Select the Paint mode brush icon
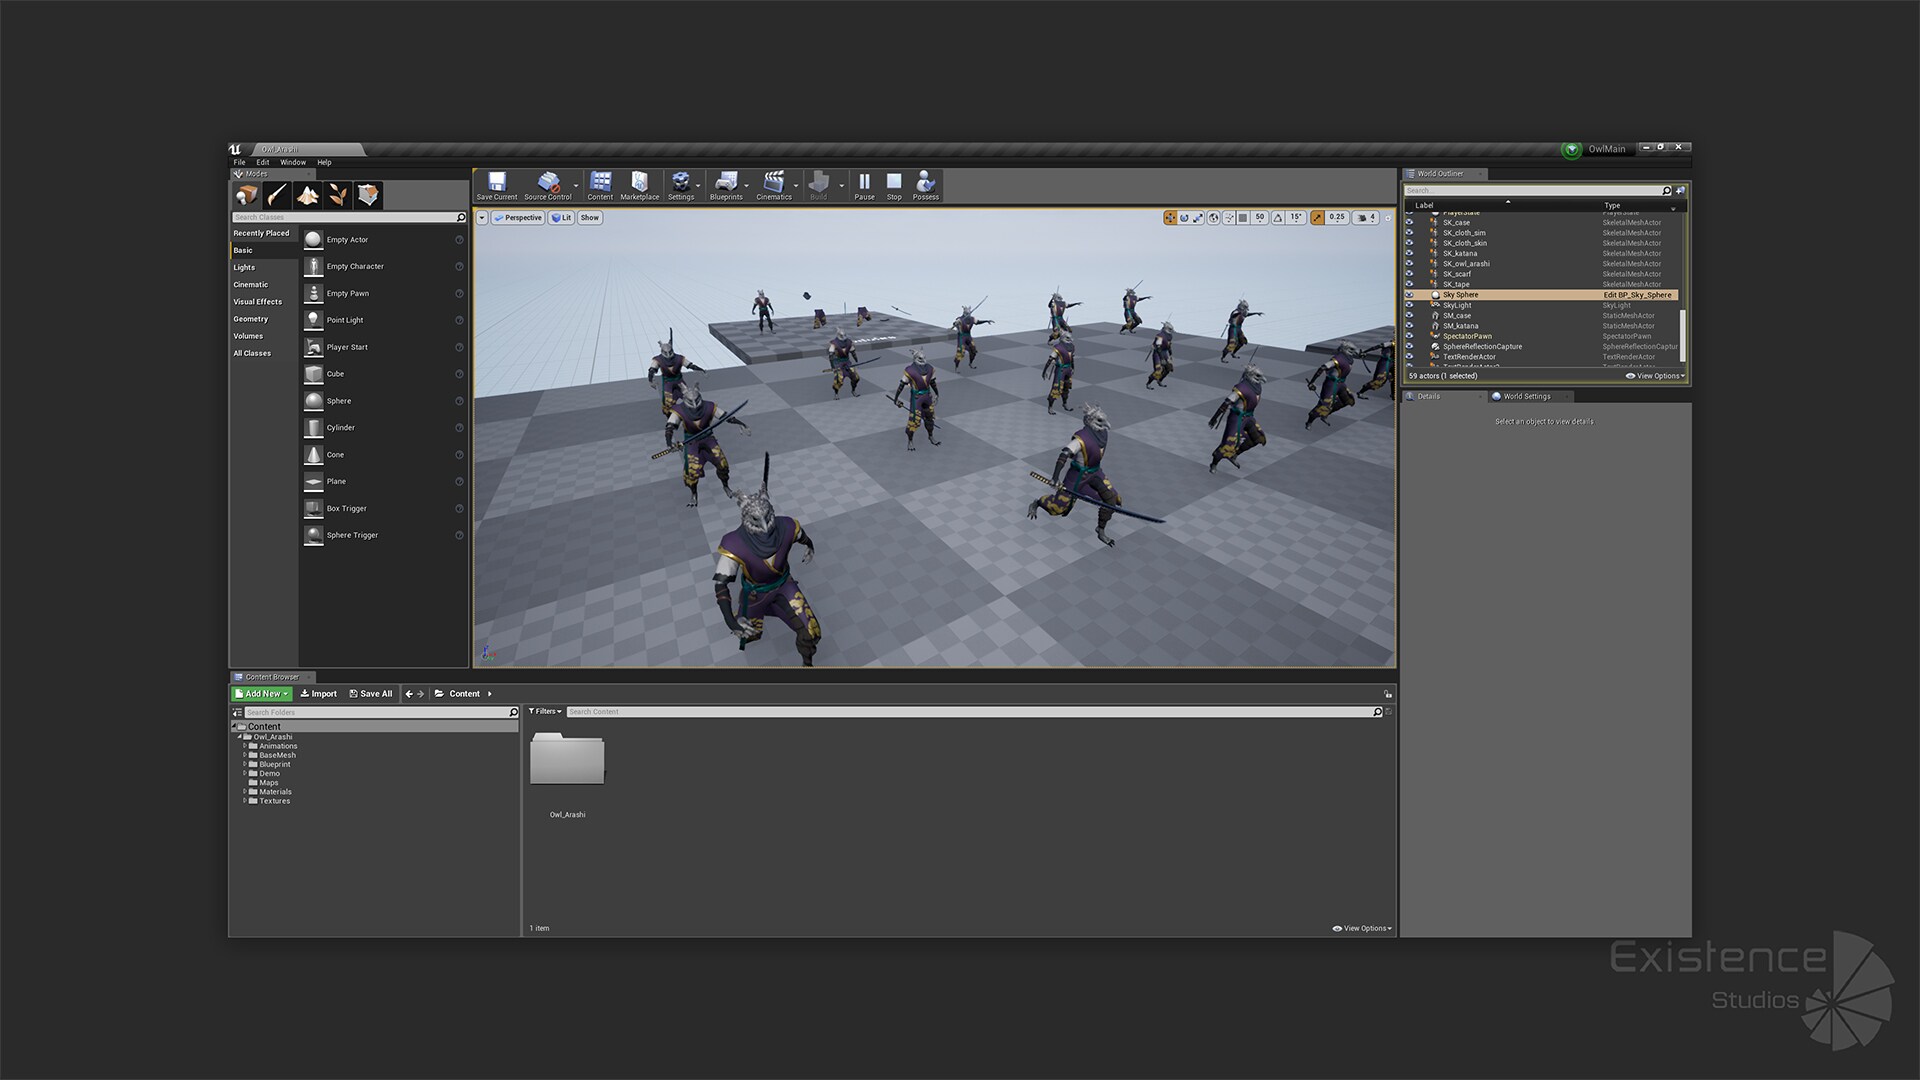This screenshot has width=1920, height=1080. point(277,195)
